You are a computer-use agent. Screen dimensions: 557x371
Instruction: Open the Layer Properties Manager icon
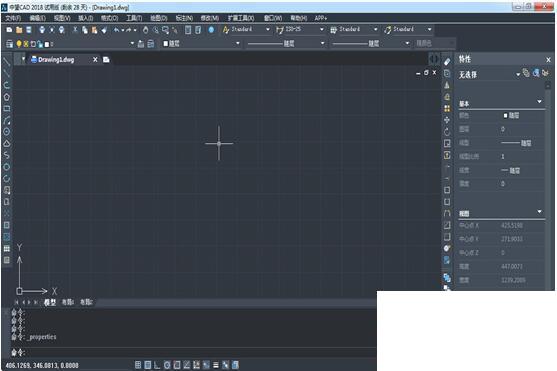[x=9, y=44]
